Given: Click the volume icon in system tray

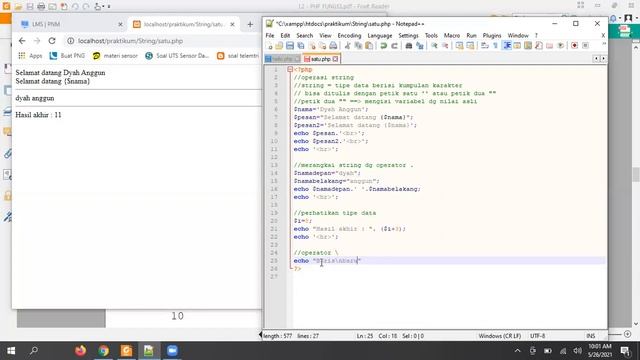Looking at the screenshot, I should pos(577,351).
